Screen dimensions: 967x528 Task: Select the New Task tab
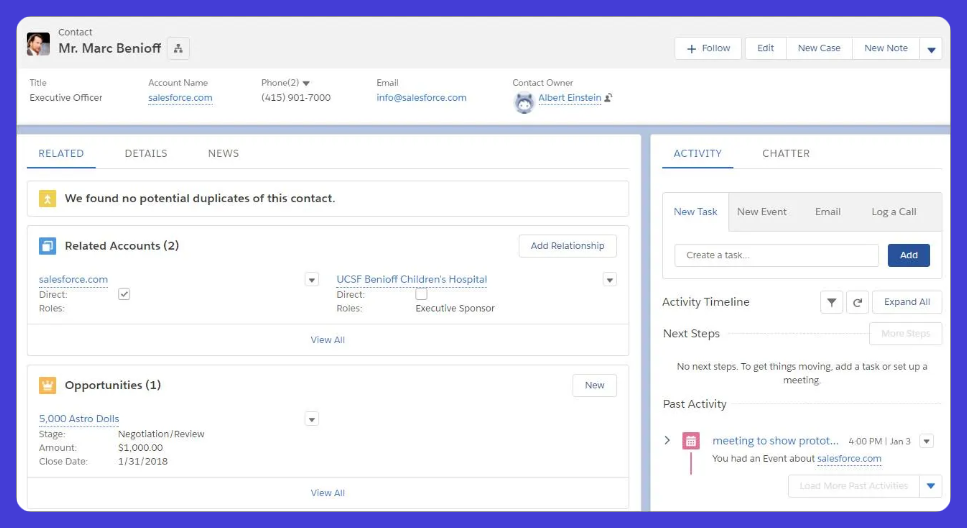(695, 212)
